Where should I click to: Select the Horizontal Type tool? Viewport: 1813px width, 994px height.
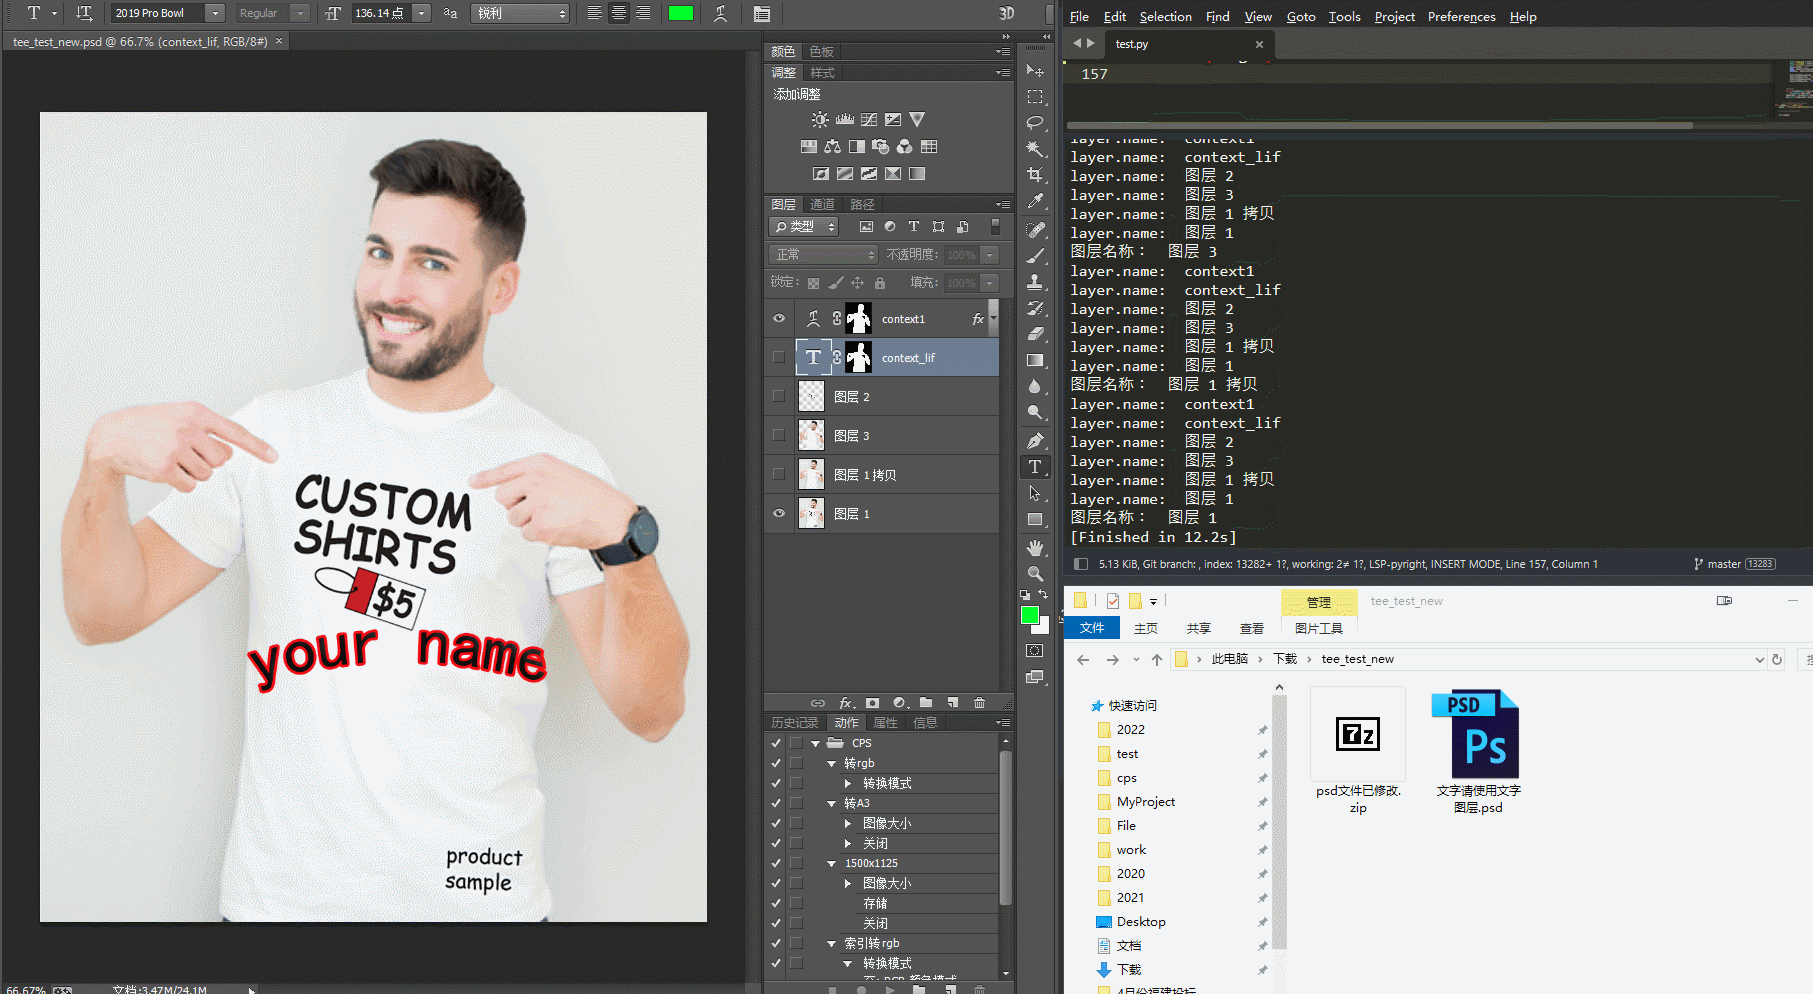[x=1035, y=467]
